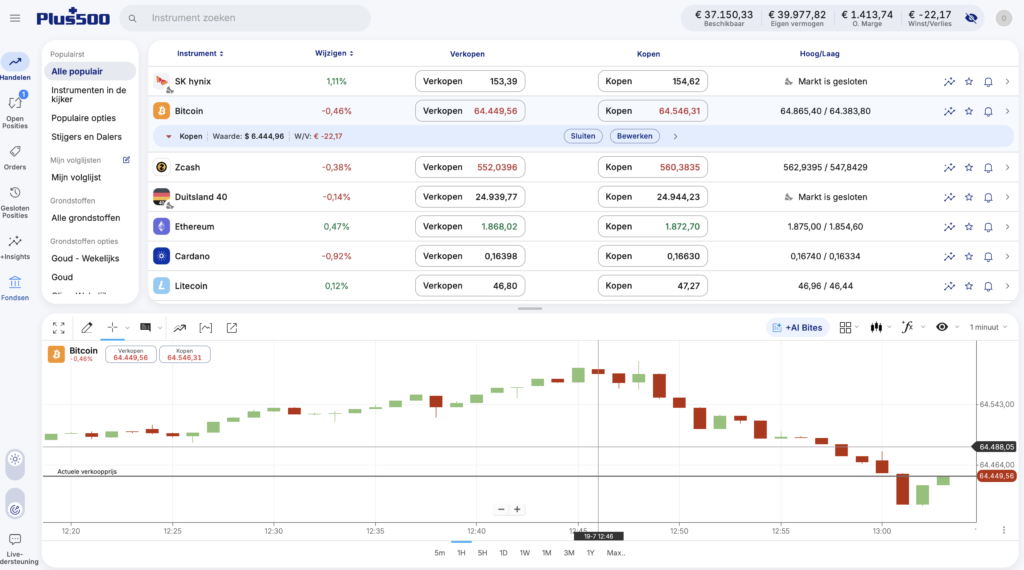Open the chart layout grid icon
Screen dimensions: 1024x570
pyautogui.click(x=845, y=328)
